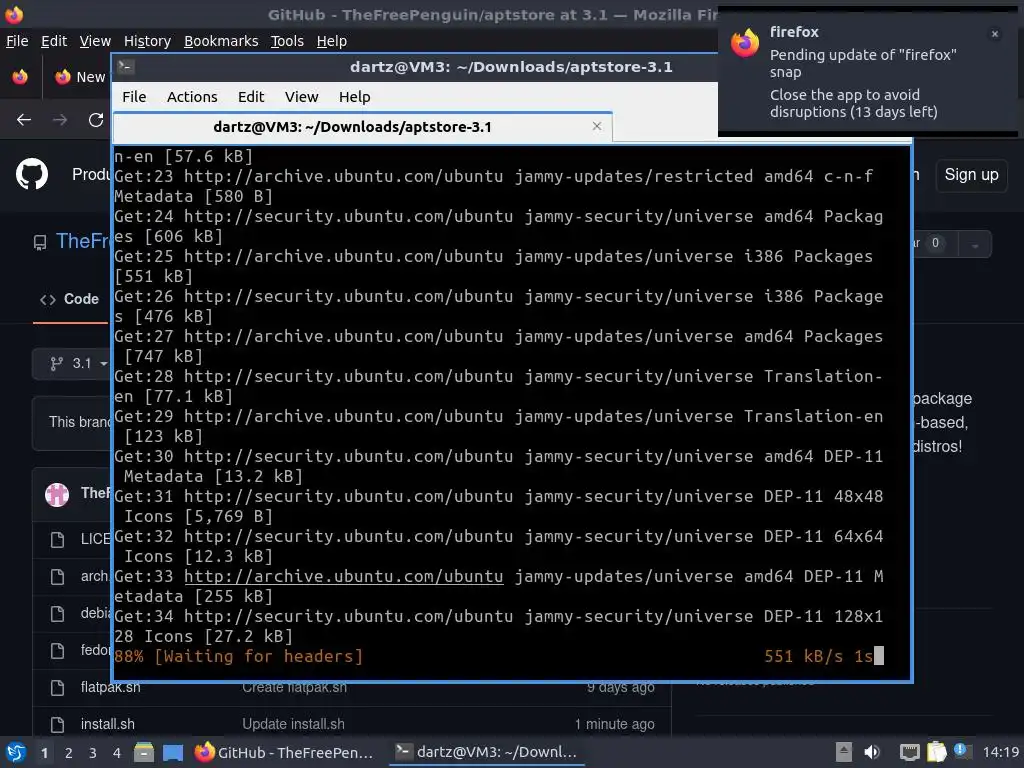Click the file icon beside LICENSE row

coord(57,539)
